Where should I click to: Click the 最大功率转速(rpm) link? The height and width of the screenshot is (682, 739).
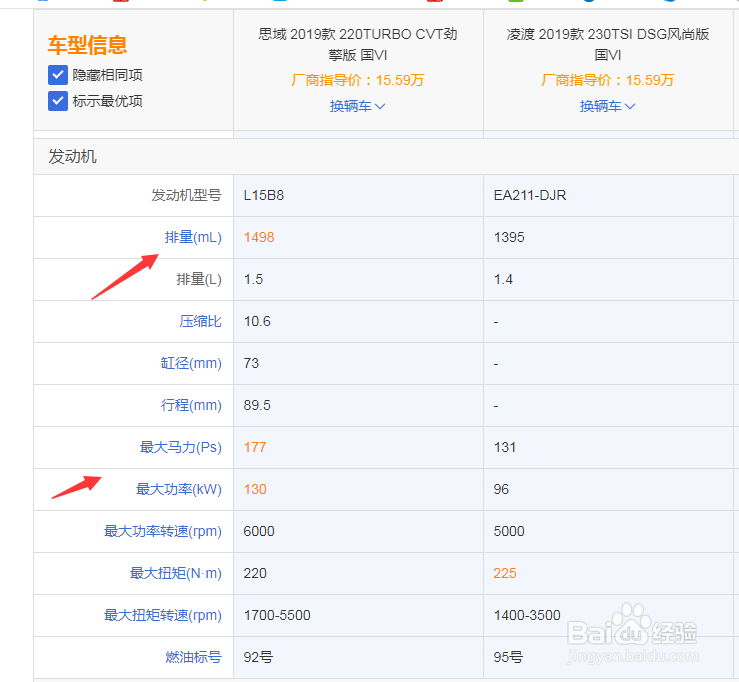click(x=163, y=531)
